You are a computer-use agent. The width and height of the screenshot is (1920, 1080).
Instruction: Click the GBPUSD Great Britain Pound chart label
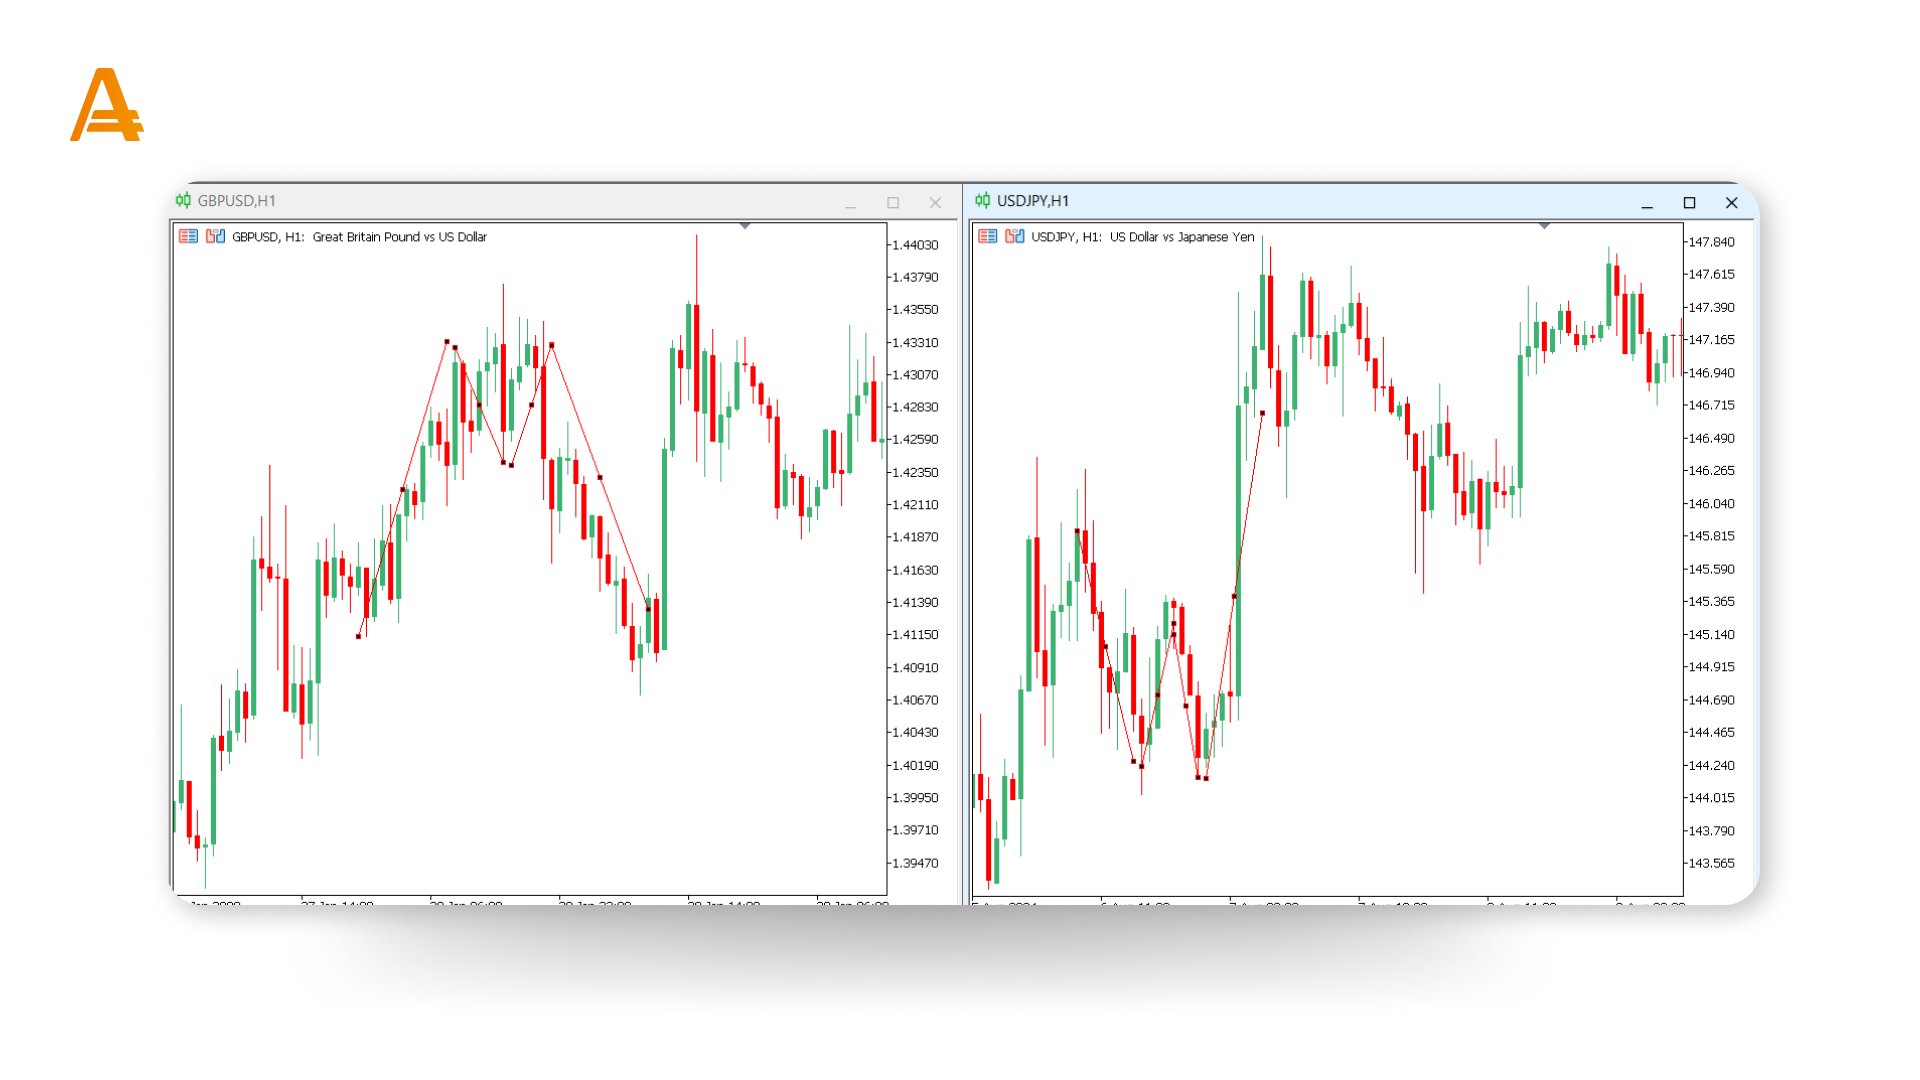coord(360,237)
